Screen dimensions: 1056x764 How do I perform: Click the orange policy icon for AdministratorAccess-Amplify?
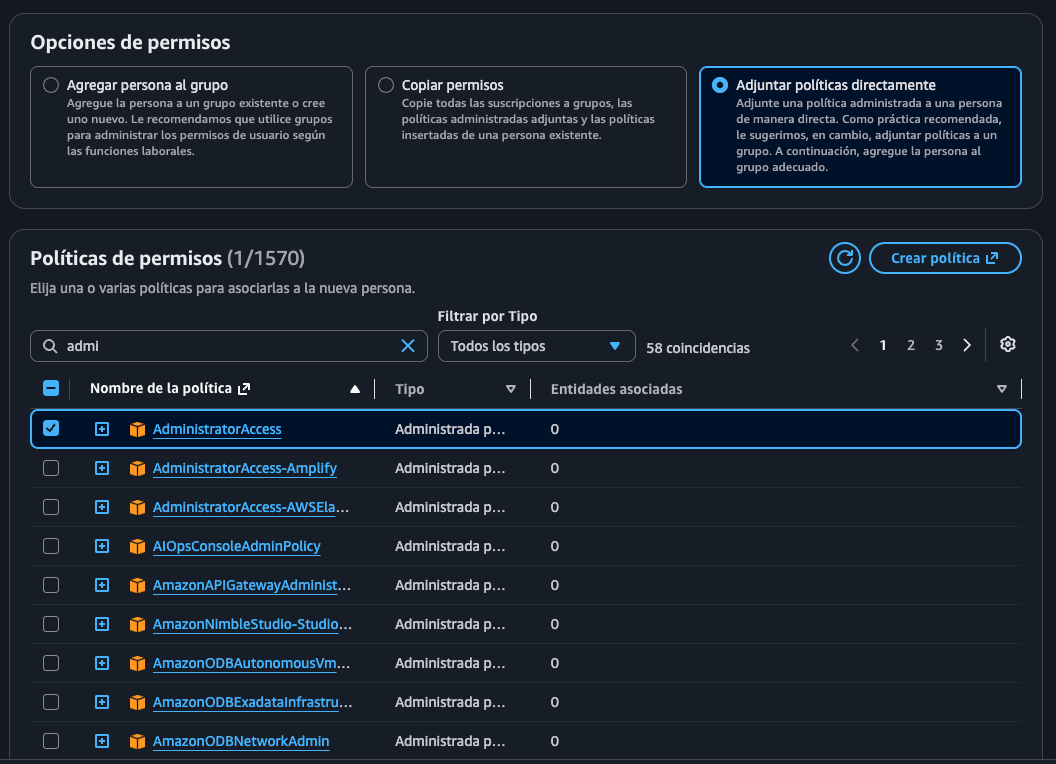coord(137,468)
